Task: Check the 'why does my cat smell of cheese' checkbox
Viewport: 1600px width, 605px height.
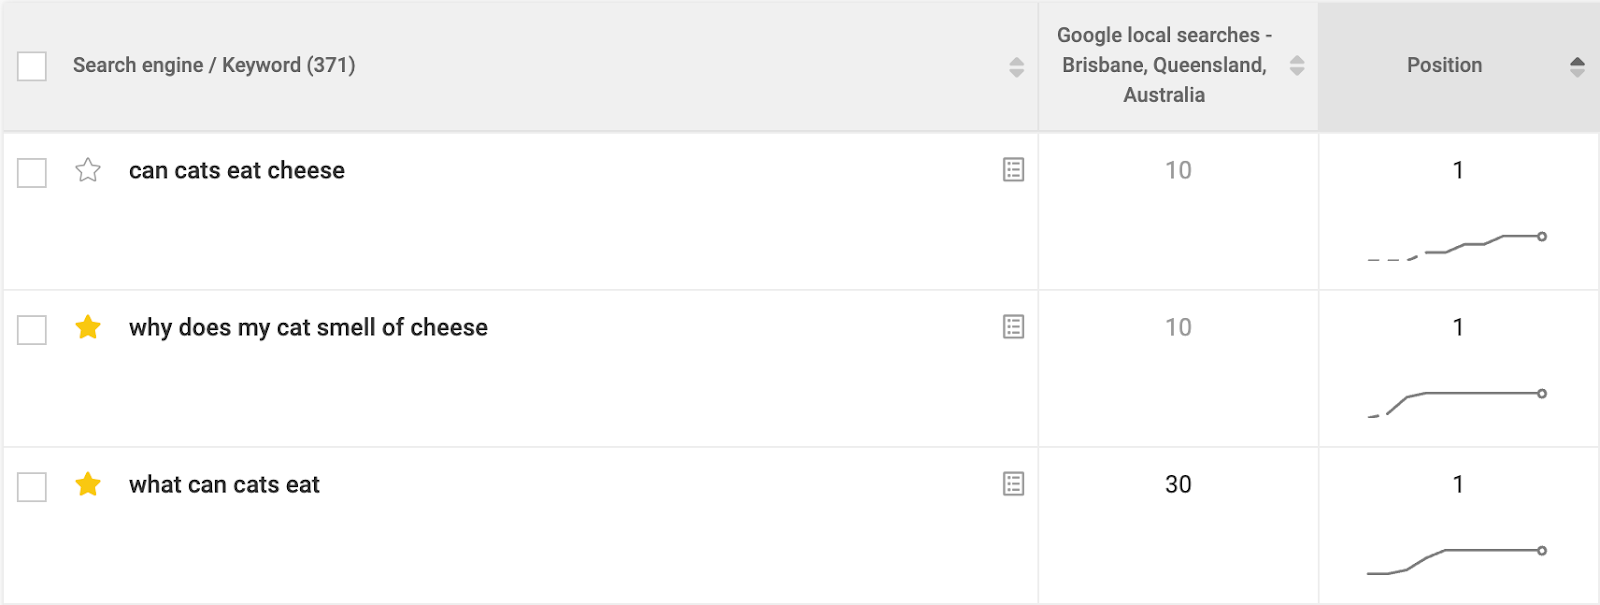Action: click(x=32, y=330)
